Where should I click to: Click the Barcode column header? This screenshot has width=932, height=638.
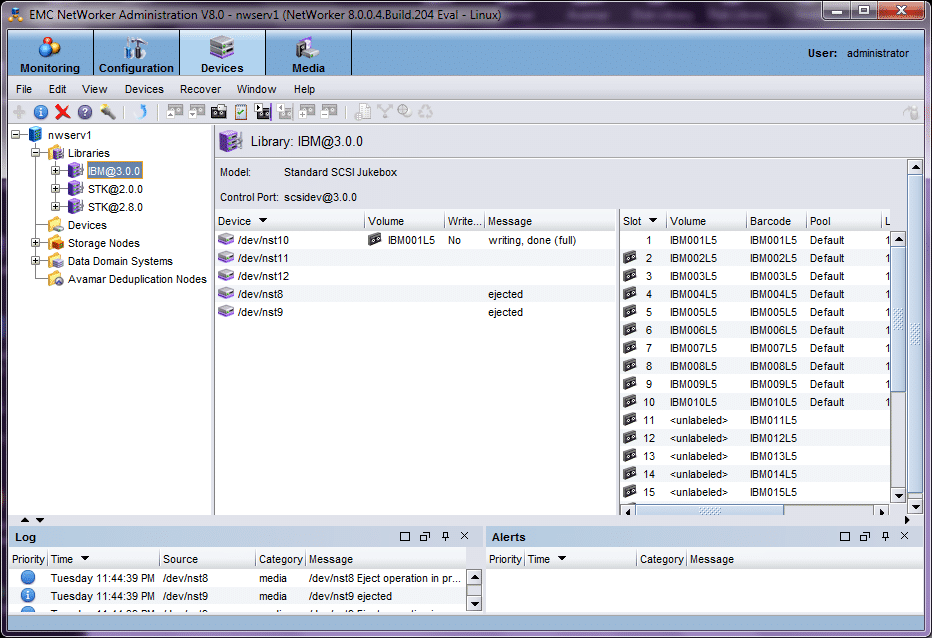coord(776,221)
